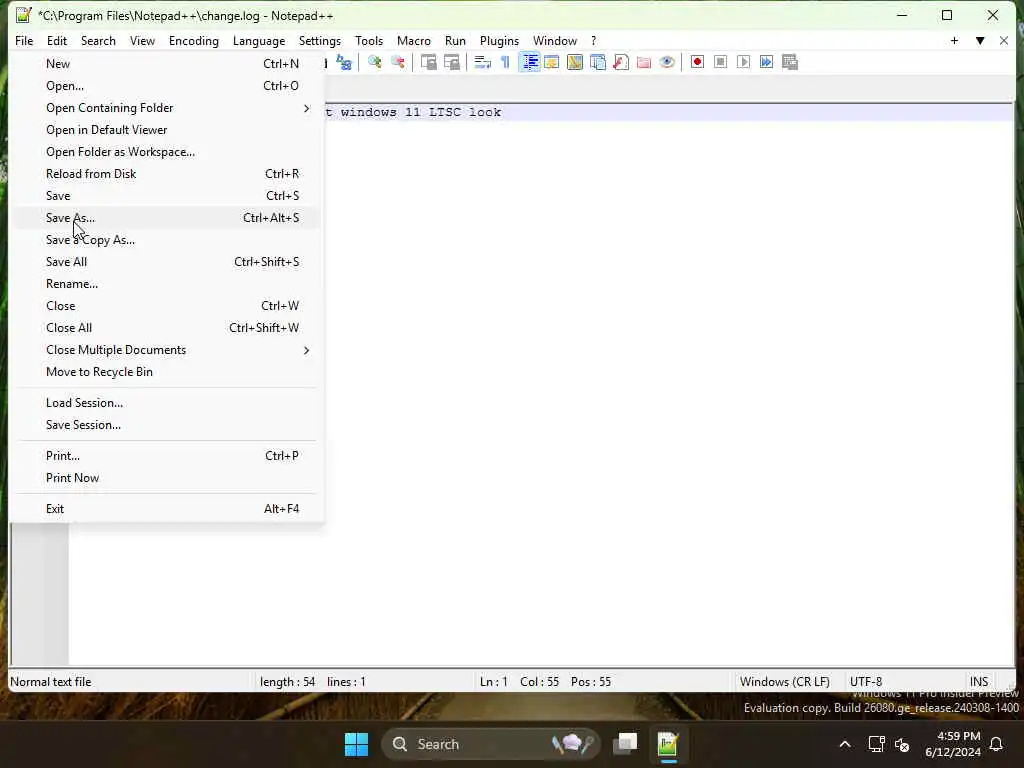1024x768 pixels.
Task: Open the Edit menu
Action: click(57, 40)
